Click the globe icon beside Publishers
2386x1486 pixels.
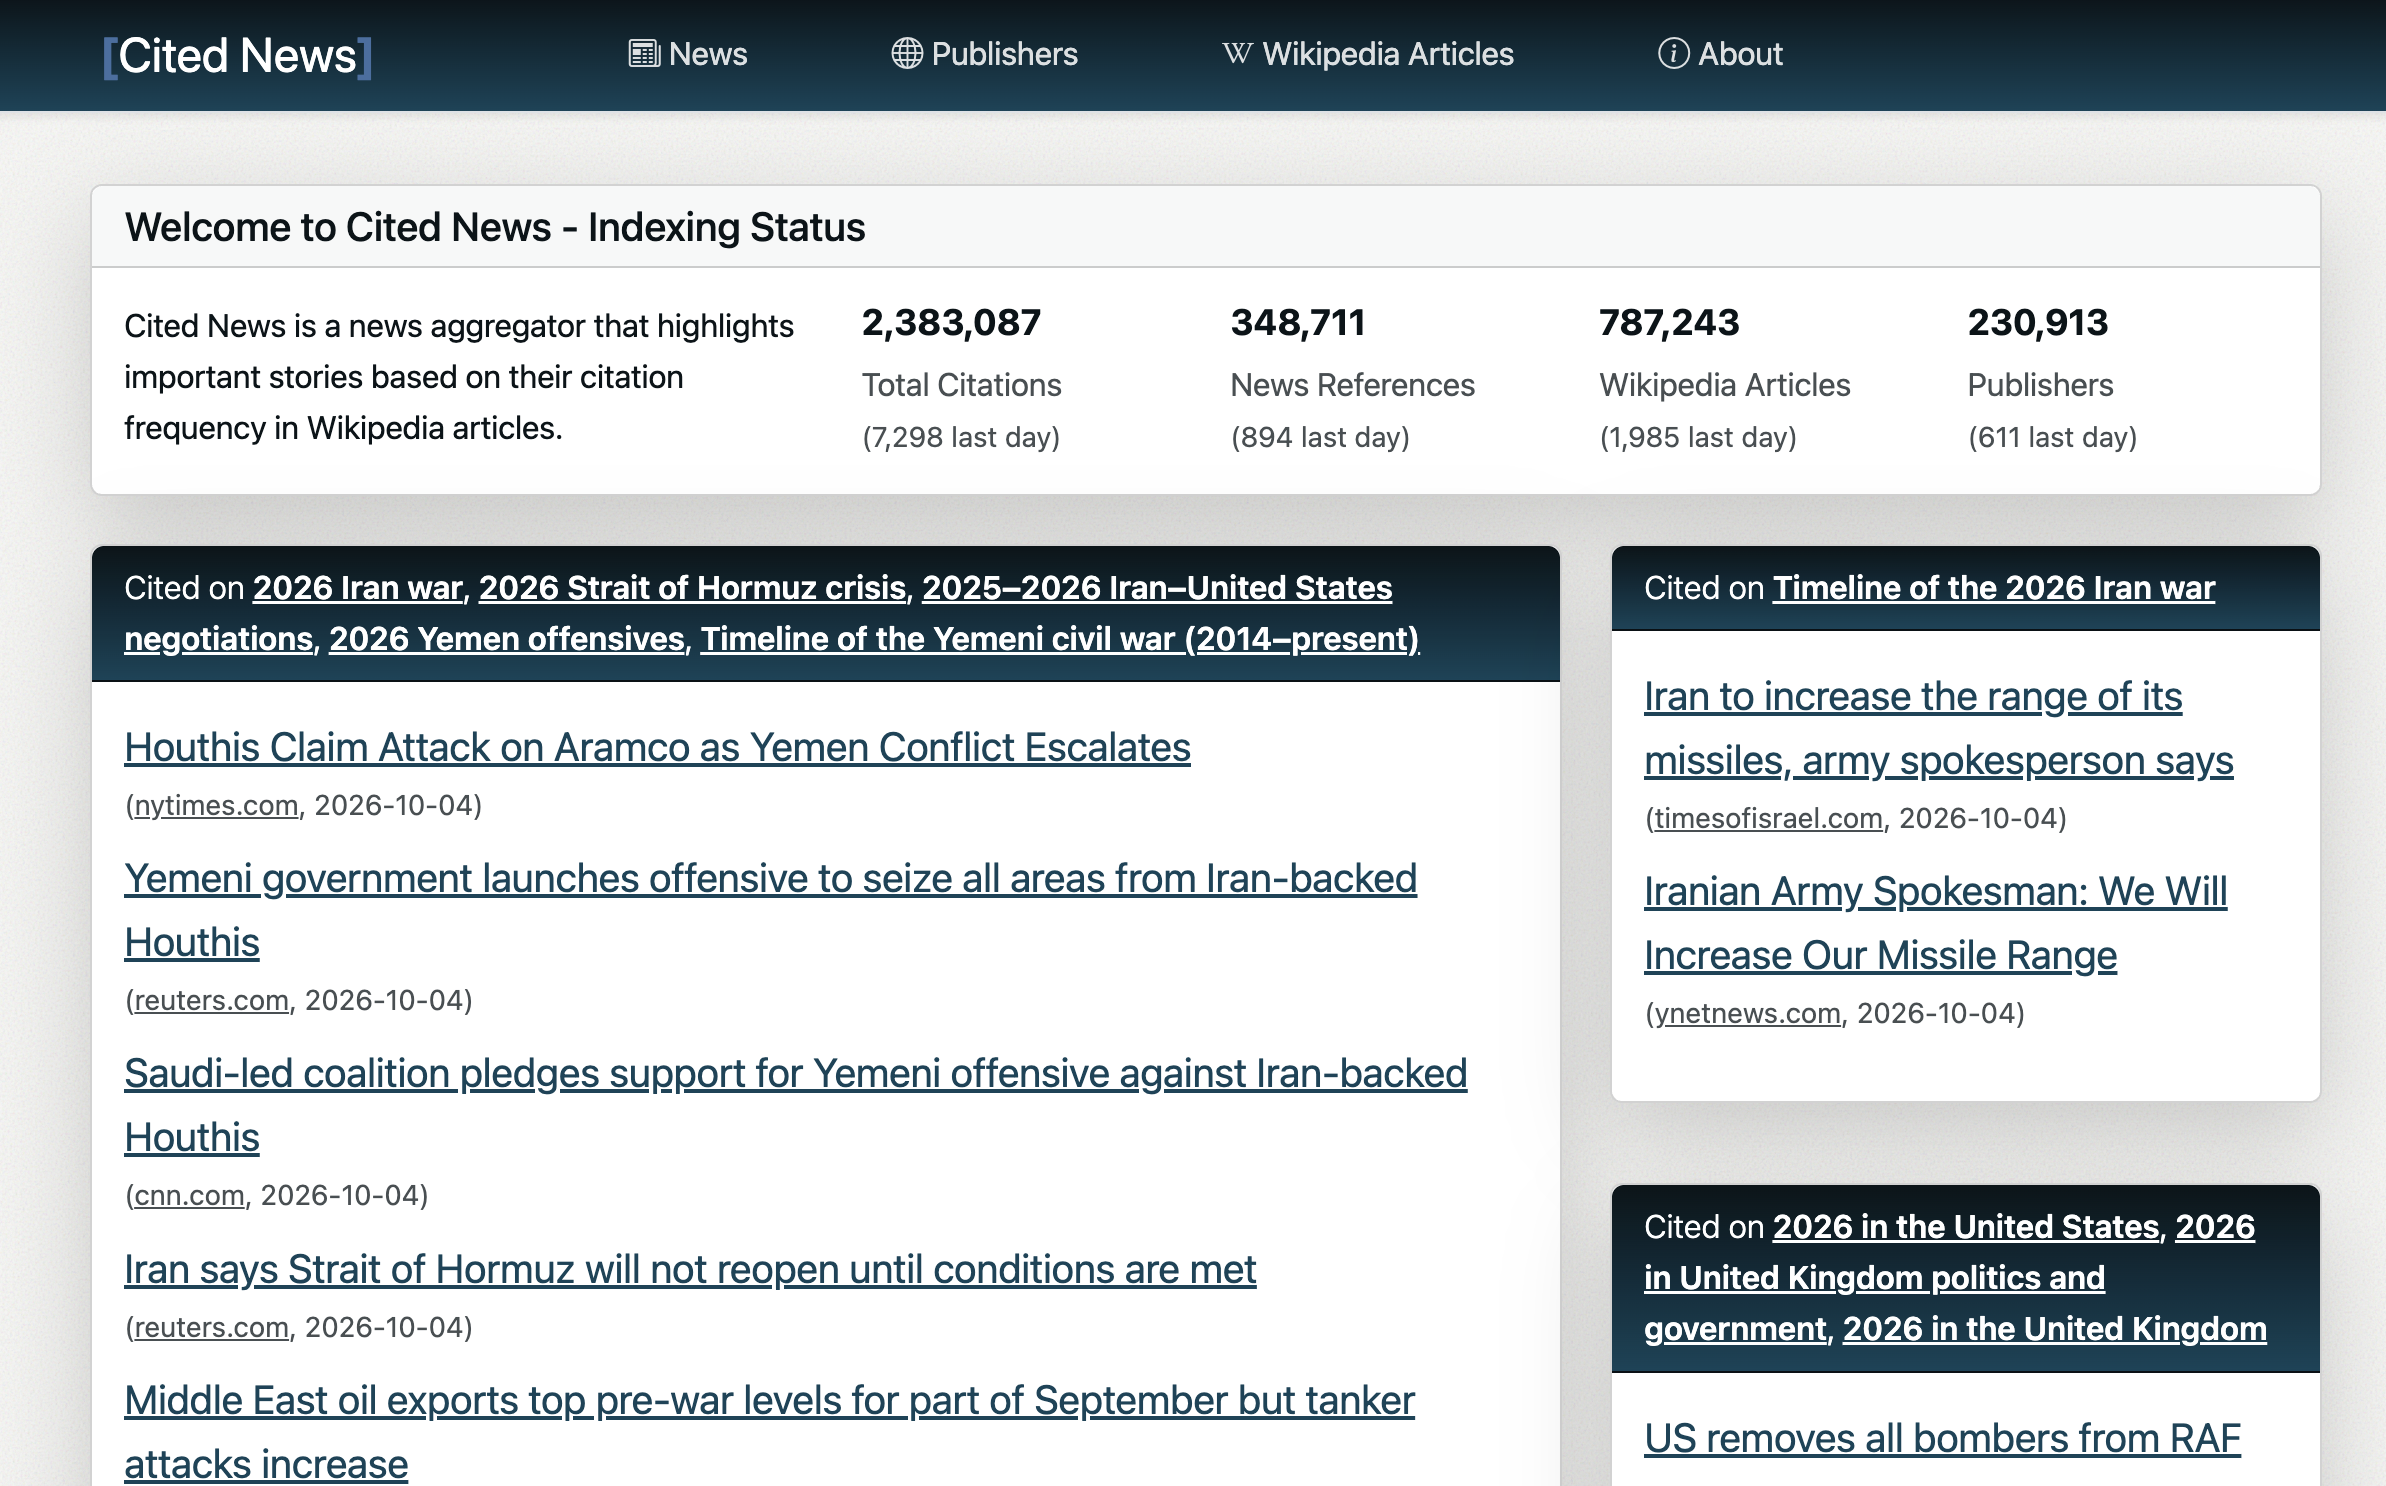tap(907, 54)
